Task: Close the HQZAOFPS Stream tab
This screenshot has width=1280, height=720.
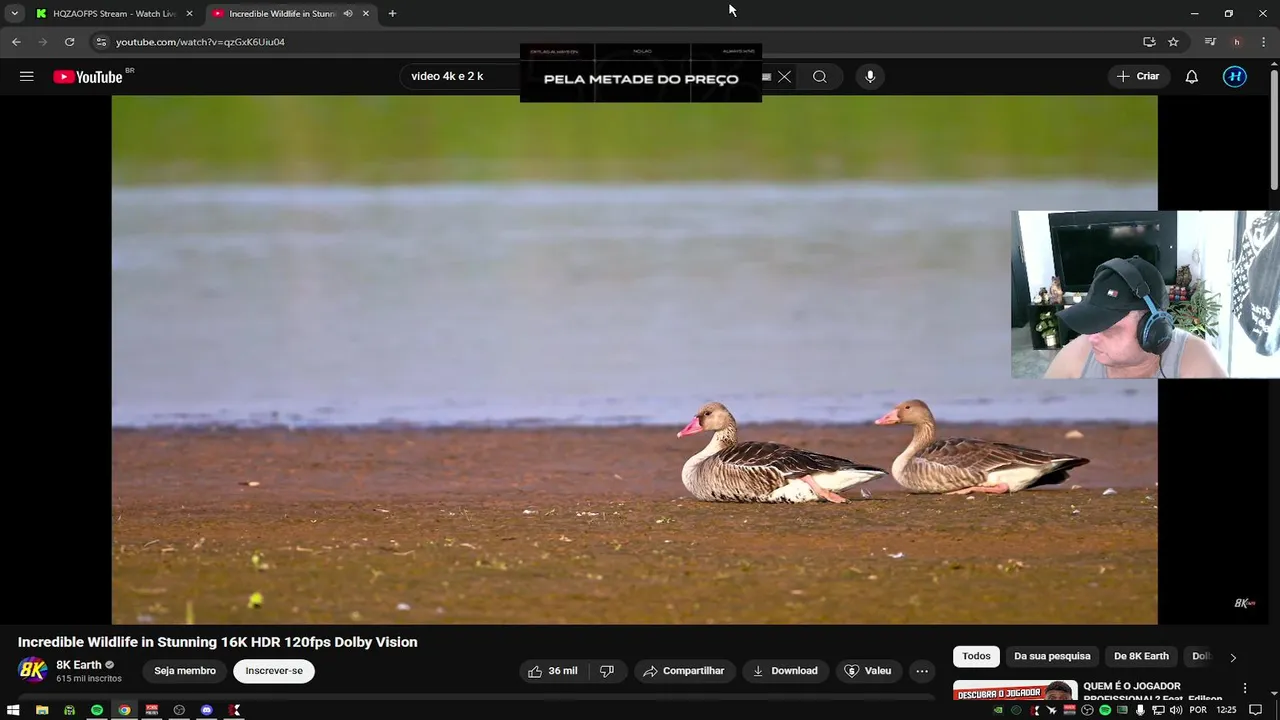Action: pyautogui.click(x=189, y=14)
